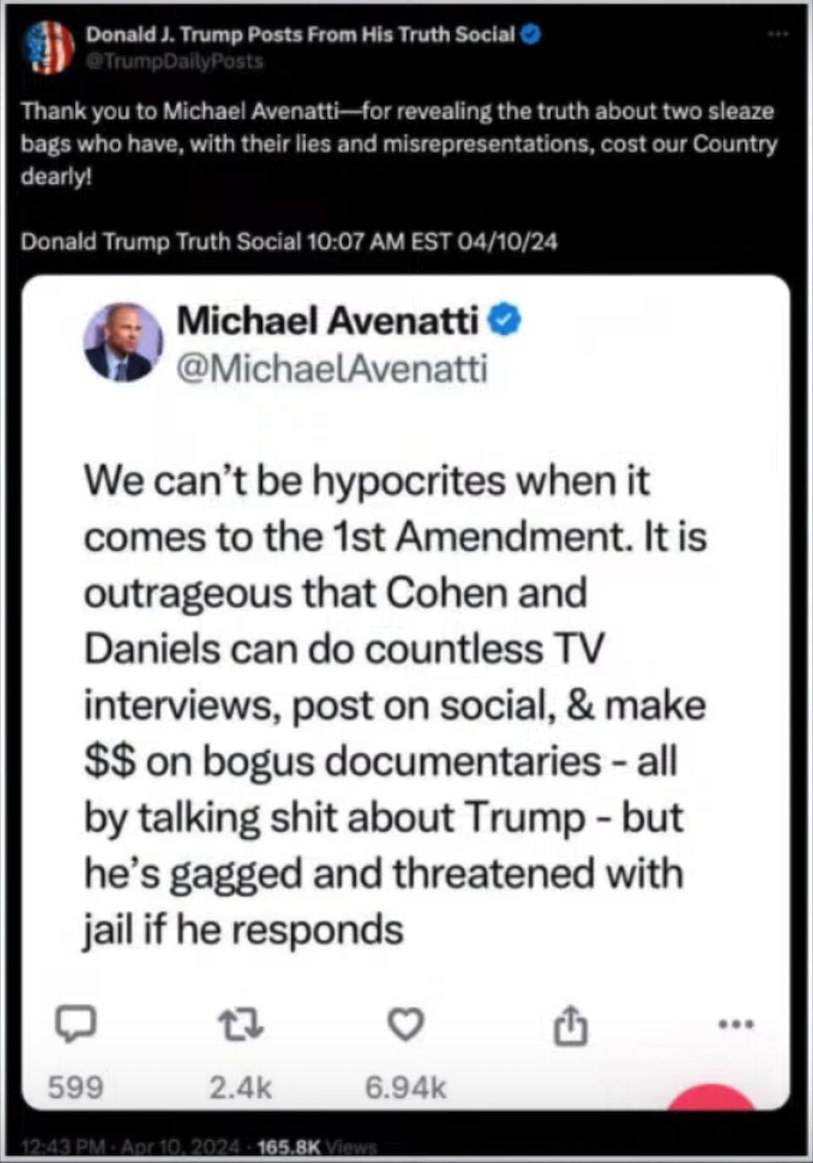This screenshot has width=813, height=1163.
Task: Click verified badge beside Trump Posts account
Action: pyautogui.click(x=530, y=34)
